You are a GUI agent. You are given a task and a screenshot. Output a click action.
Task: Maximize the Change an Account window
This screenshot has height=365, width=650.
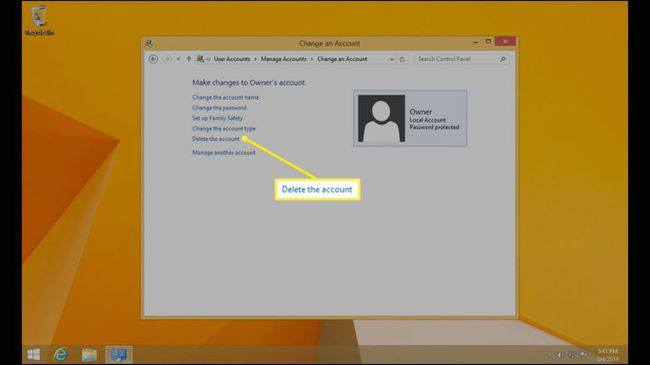(x=488, y=41)
